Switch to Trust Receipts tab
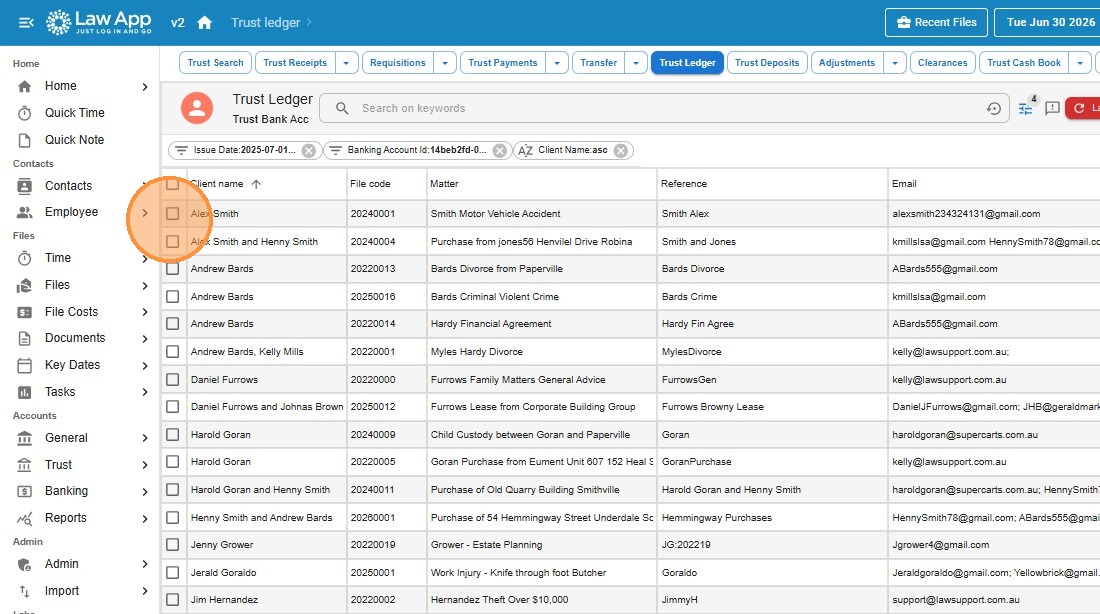The width and height of the screenshot is (1100, 614). (295, 63)
